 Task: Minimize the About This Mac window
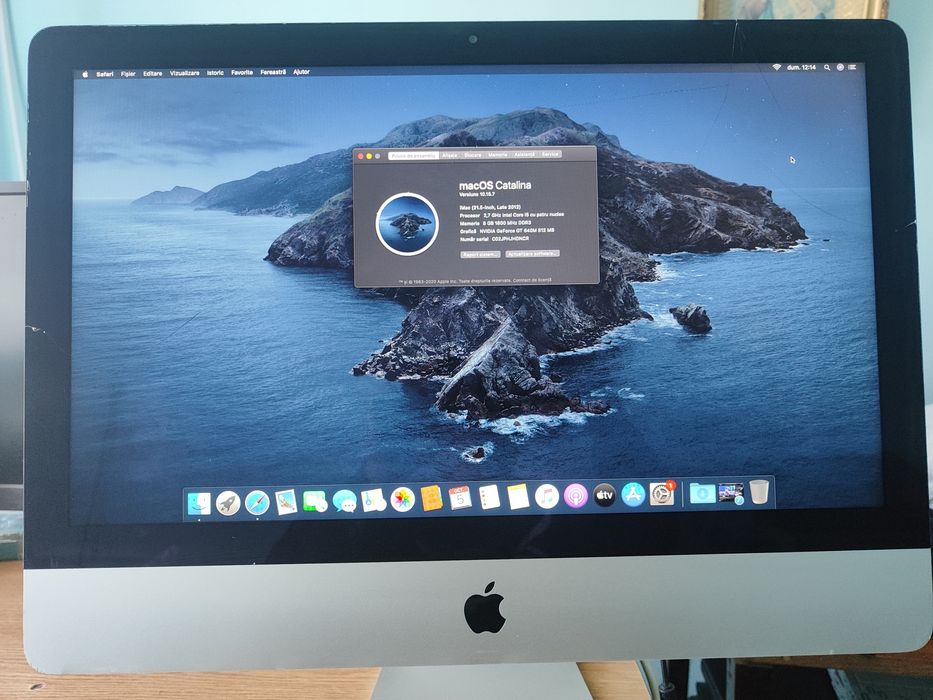(369, 156)
